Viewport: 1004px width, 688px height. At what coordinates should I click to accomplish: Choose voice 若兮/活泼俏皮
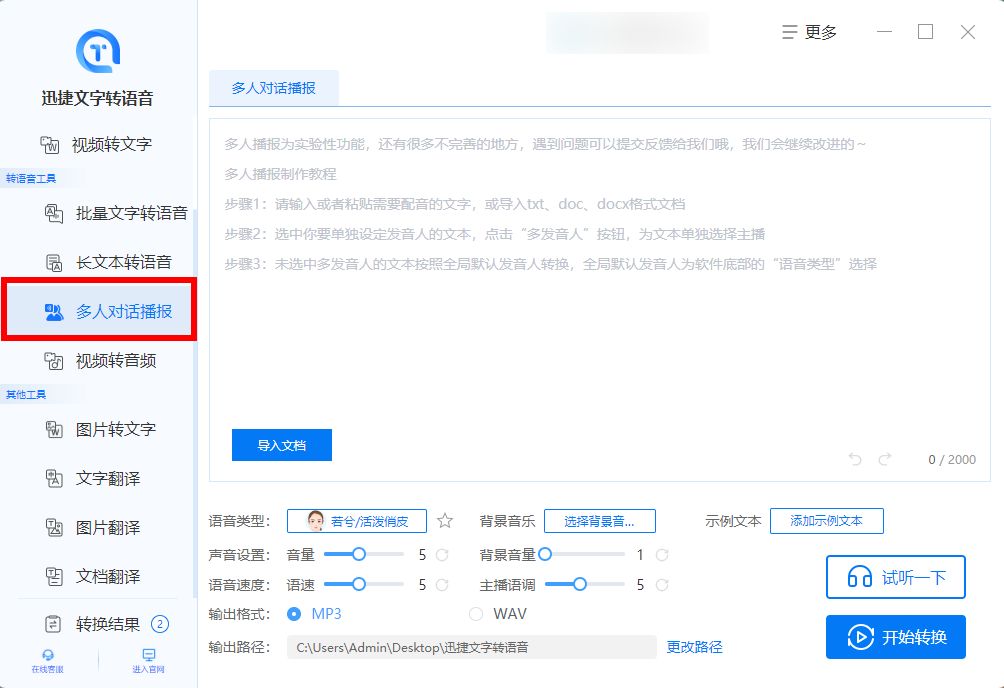(357, 521)
